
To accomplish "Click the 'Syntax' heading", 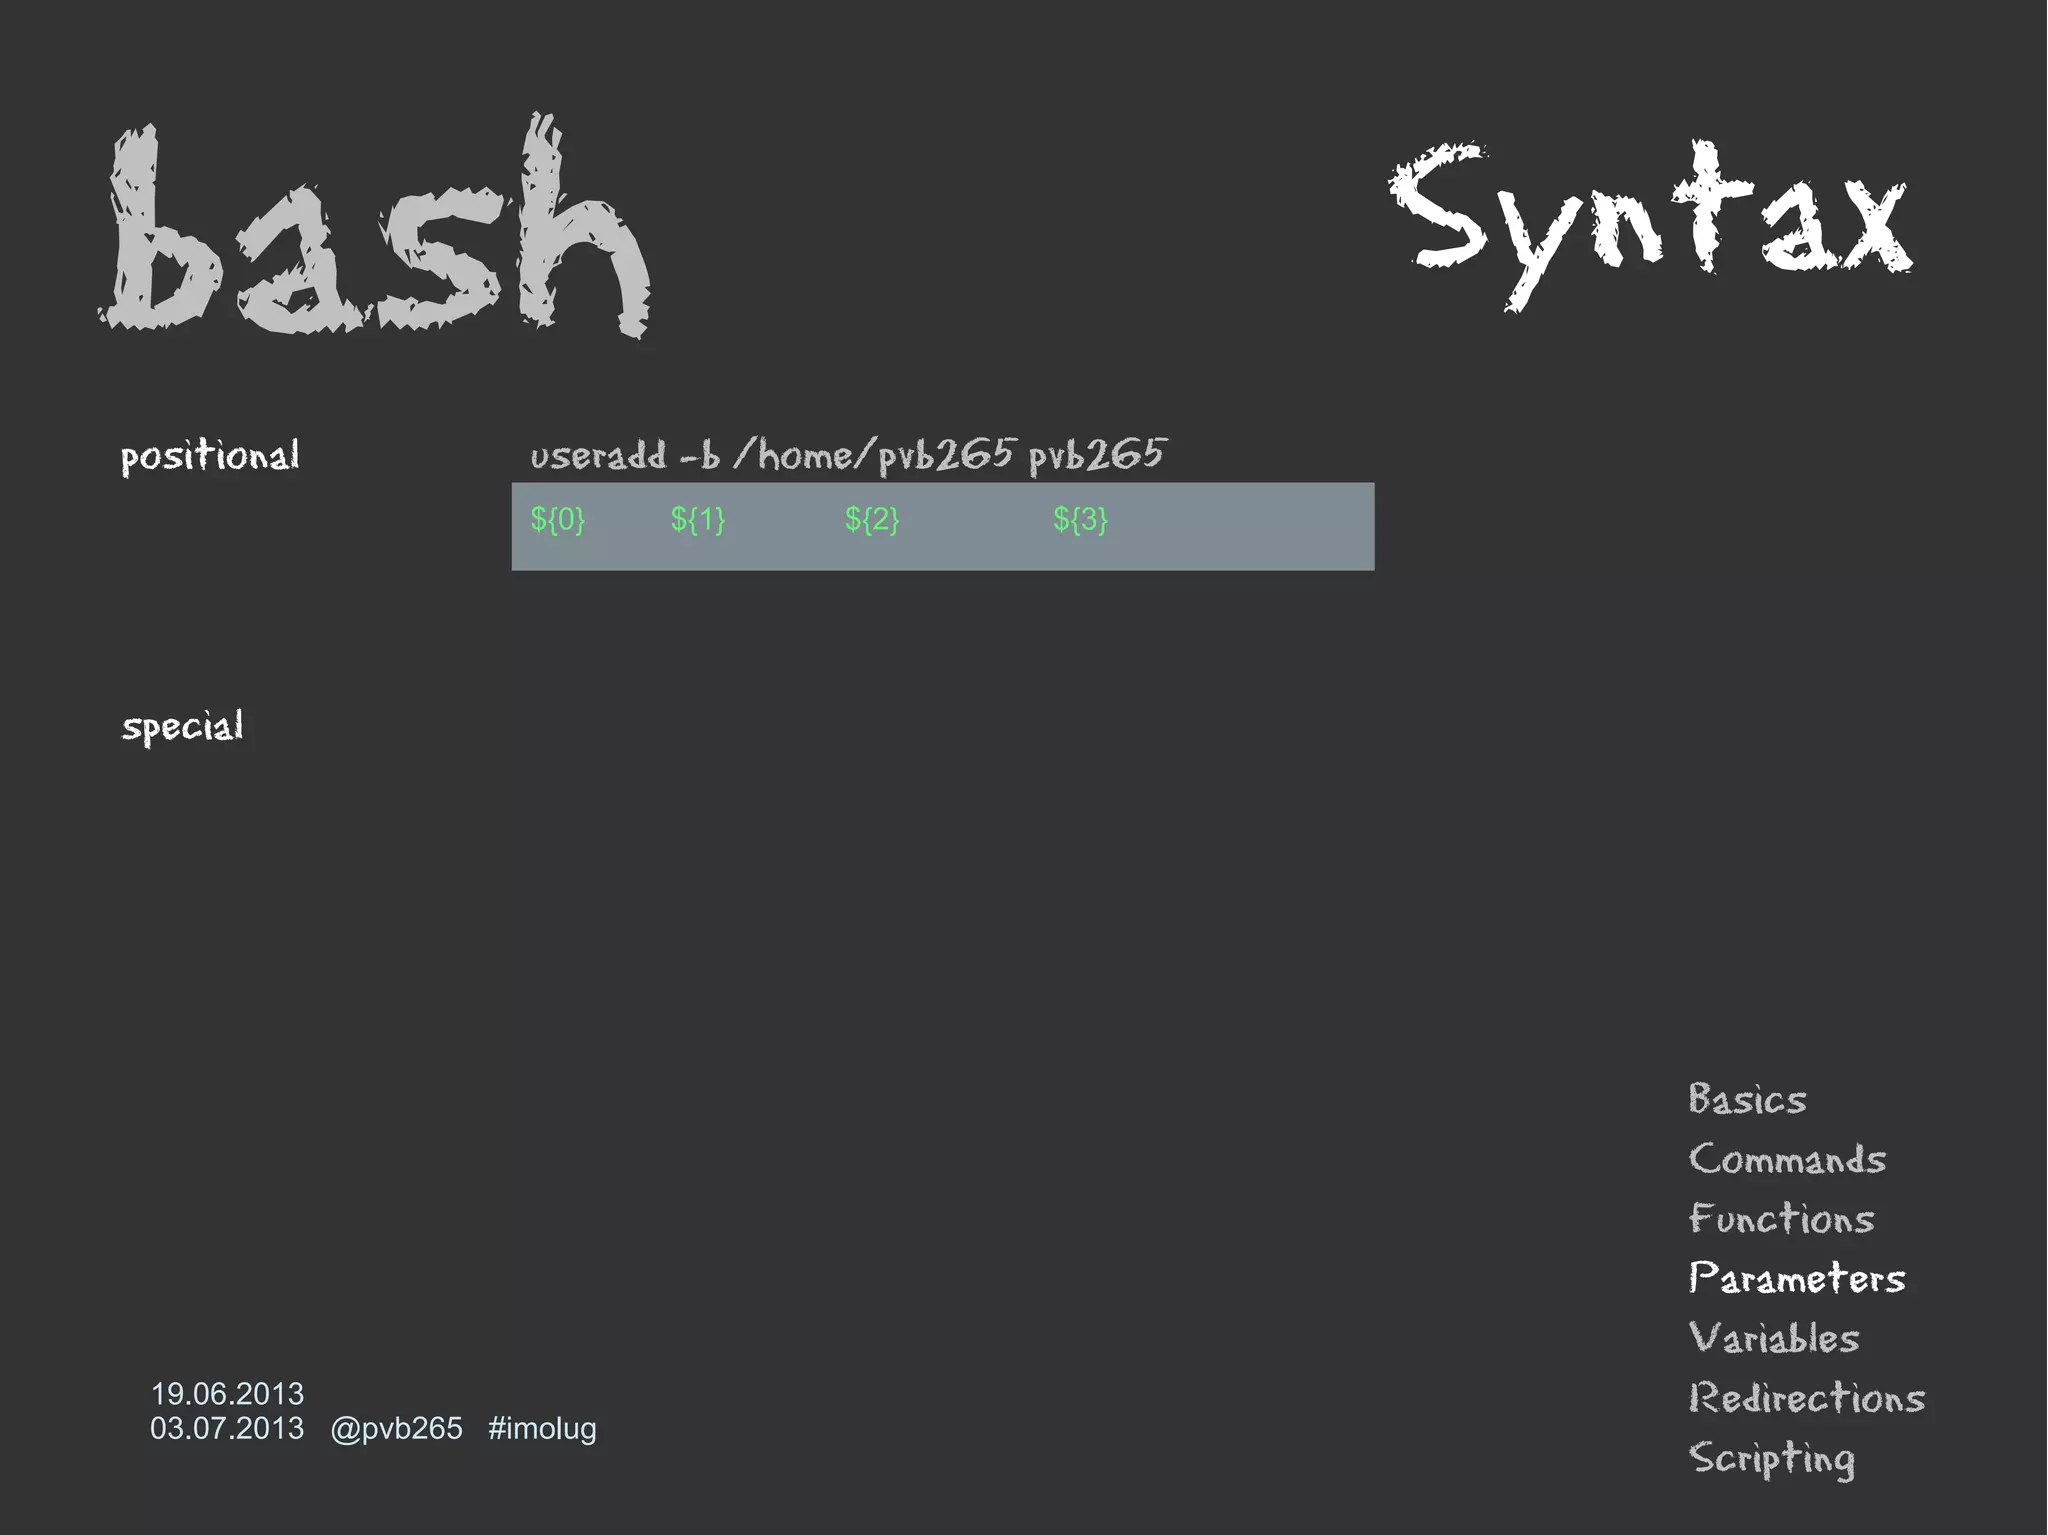I will (x=1651, y=225).
